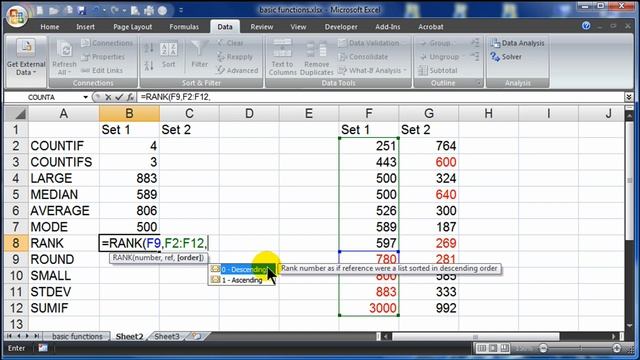Viewport: 640px width, 360px height.
Task: Go to first sheet navigation arrow
Action: click(x=9, y=336)
